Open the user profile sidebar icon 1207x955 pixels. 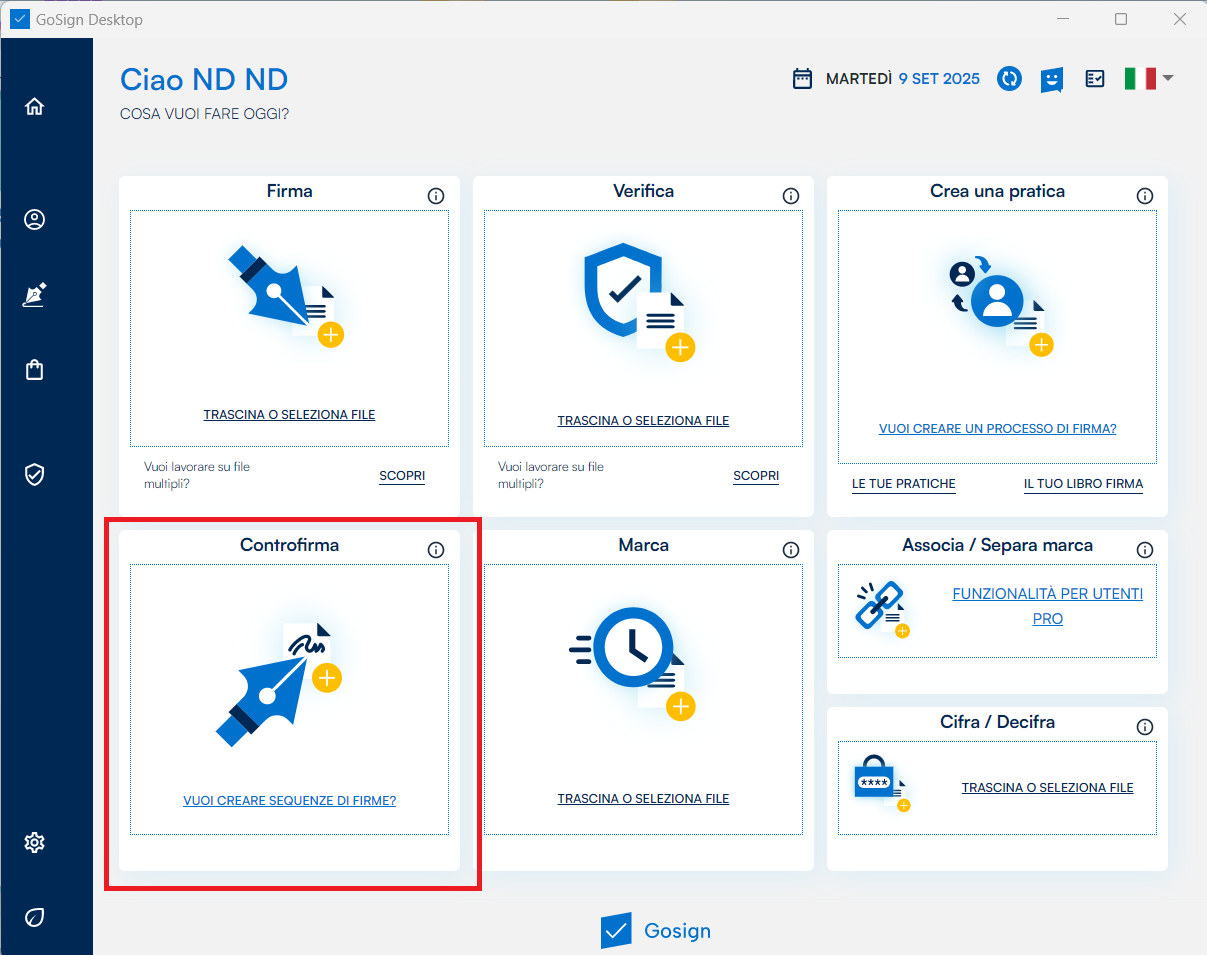[x=35, y=220]
